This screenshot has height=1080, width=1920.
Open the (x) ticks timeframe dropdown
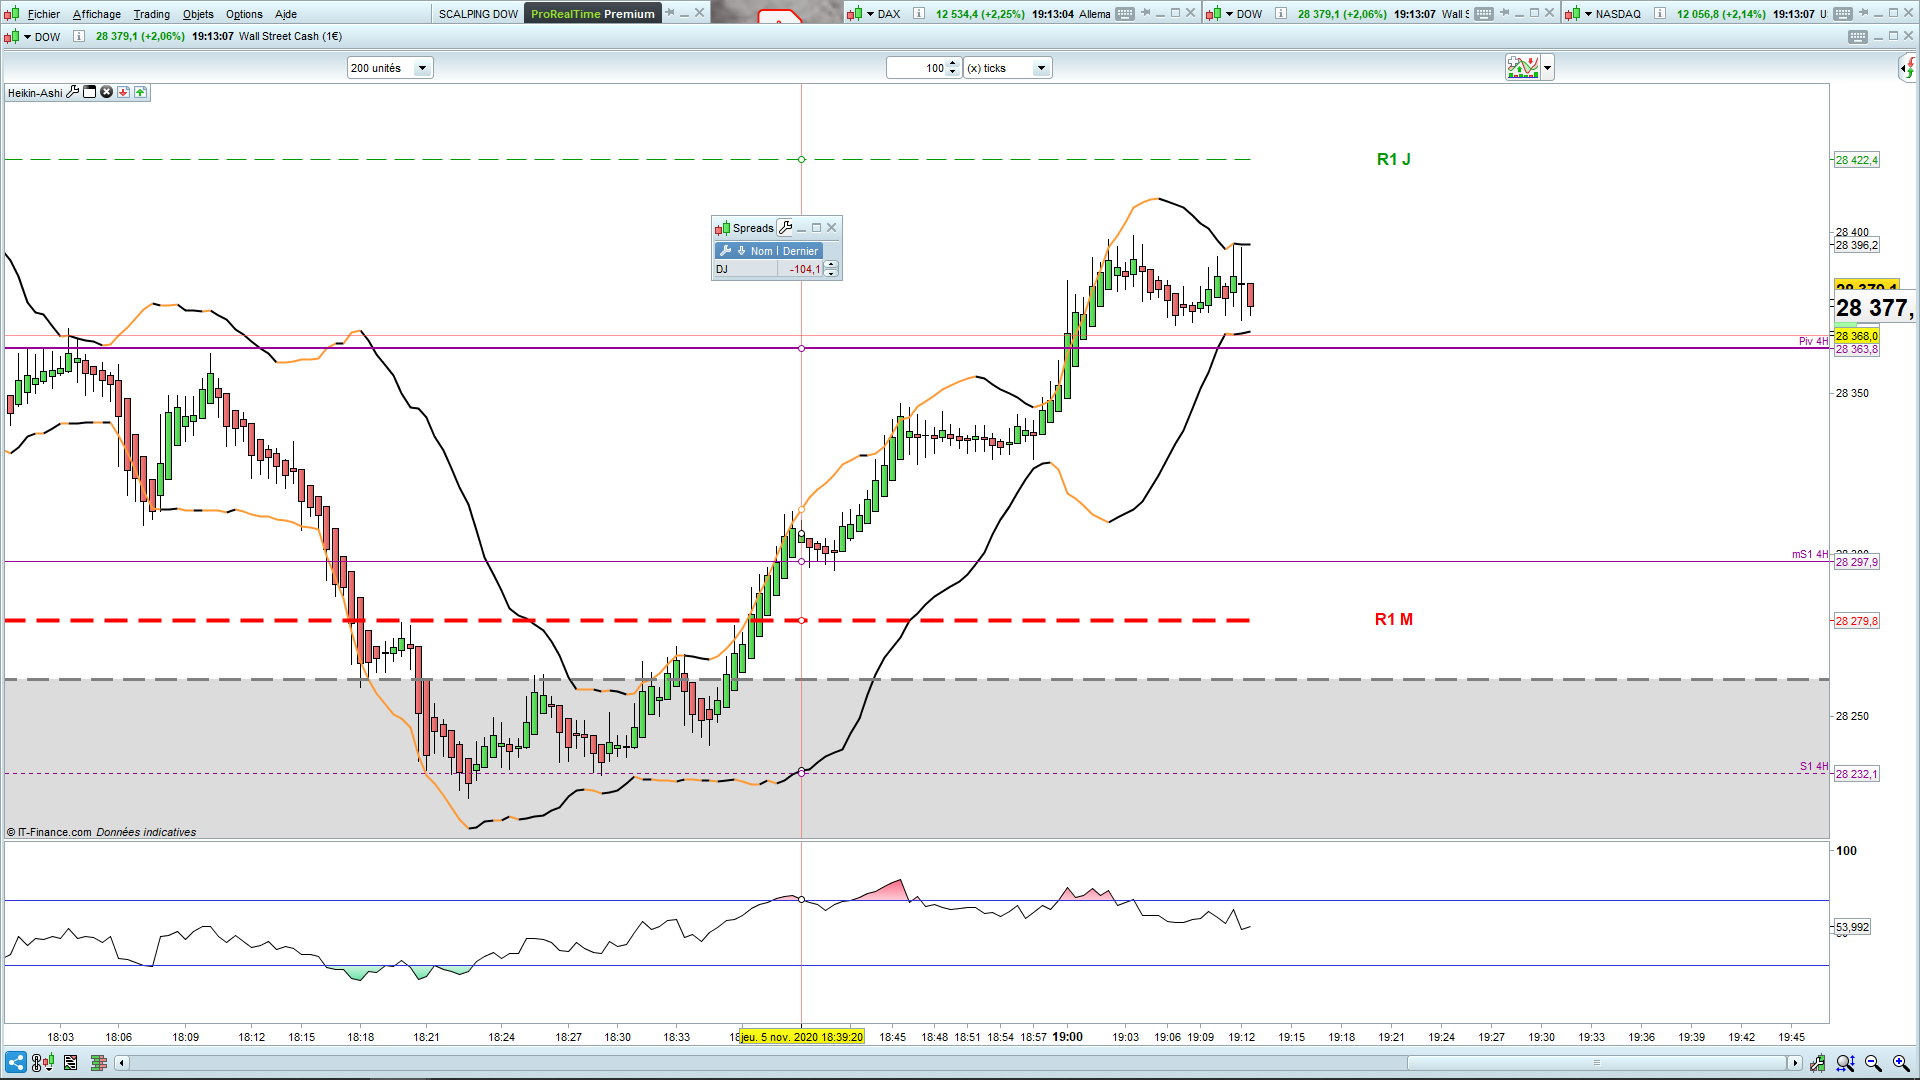(x=1040, y=68)
